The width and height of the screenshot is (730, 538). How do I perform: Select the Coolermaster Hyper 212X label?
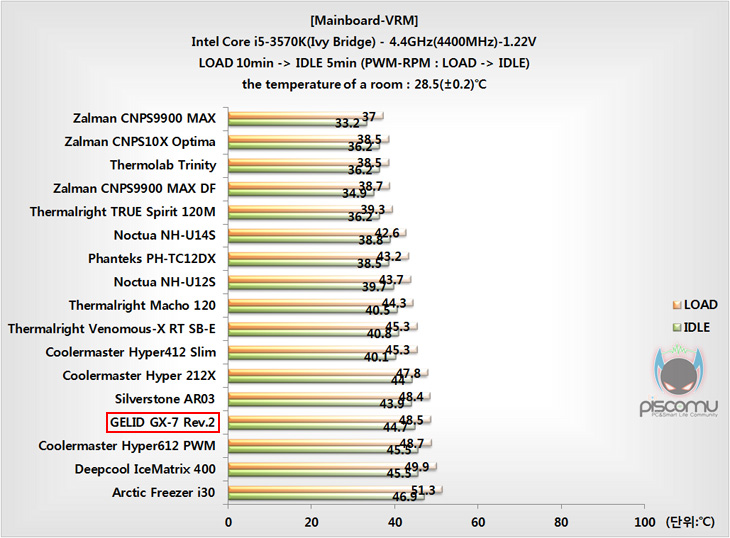[x=139, y=376]
